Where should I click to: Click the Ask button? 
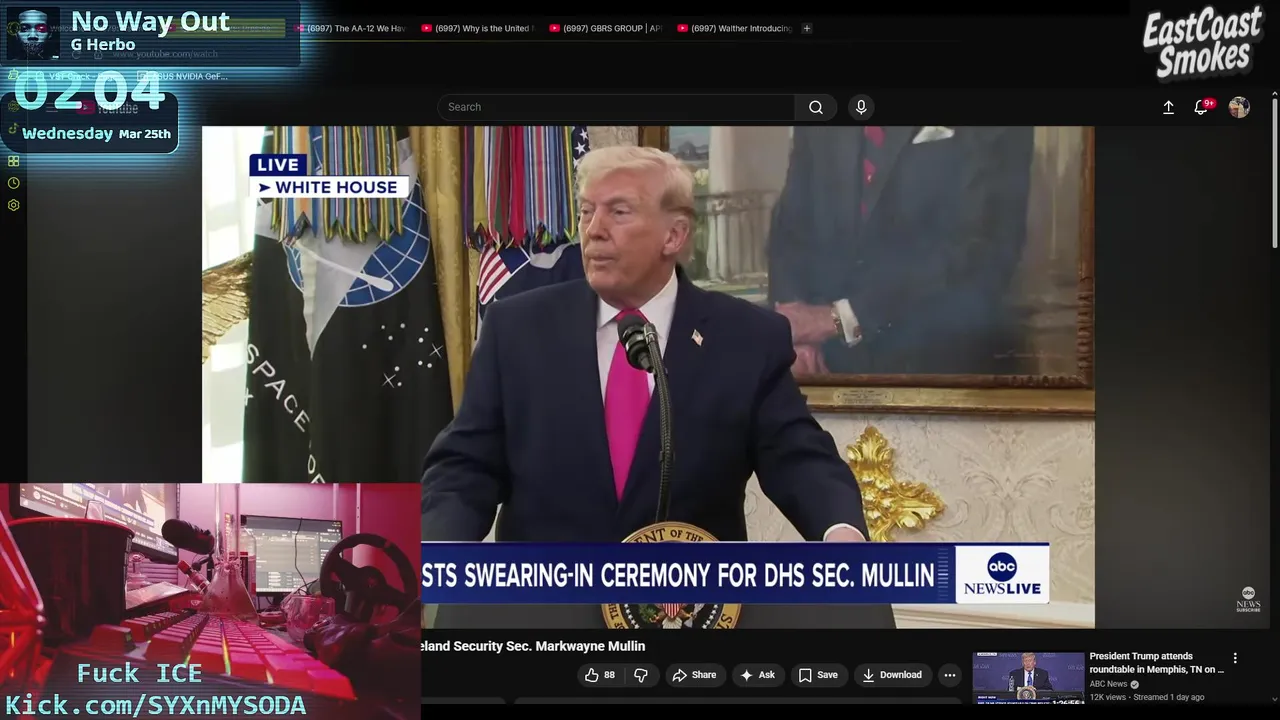click(757, 675)
